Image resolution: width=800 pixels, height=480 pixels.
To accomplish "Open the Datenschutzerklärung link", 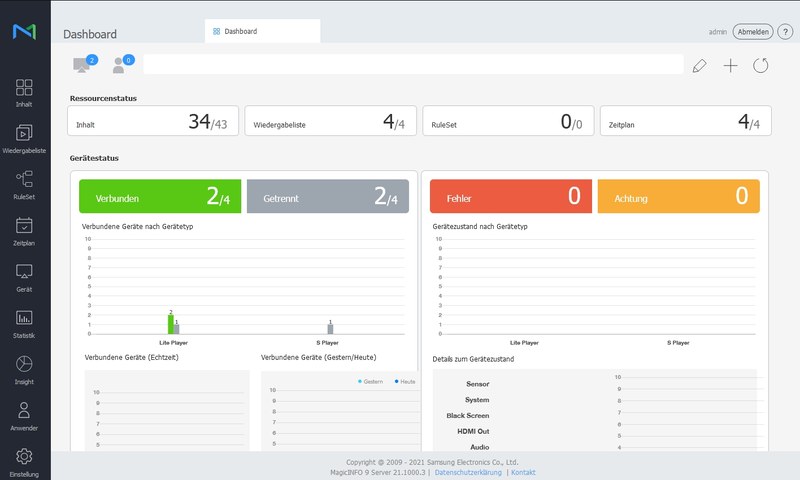I will point(468,471).
